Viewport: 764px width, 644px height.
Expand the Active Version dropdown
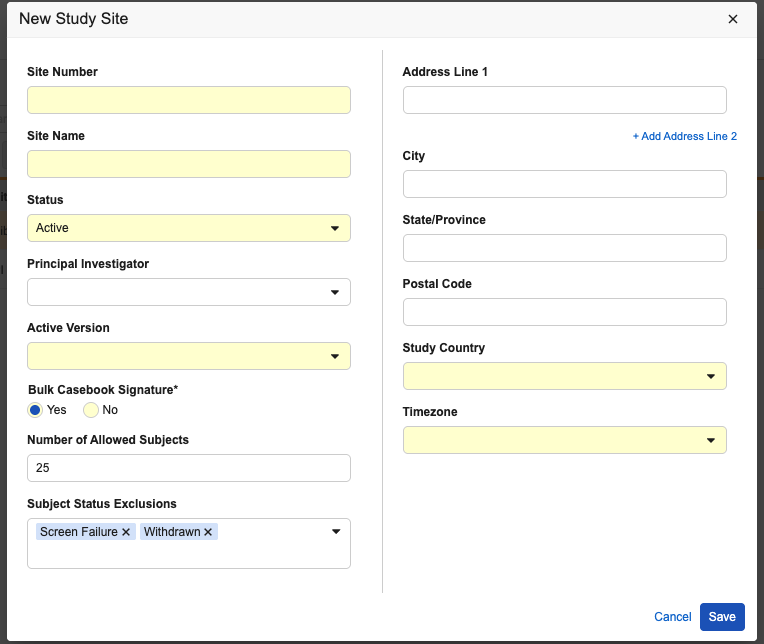pyautogui.click(x=189, y=356)
